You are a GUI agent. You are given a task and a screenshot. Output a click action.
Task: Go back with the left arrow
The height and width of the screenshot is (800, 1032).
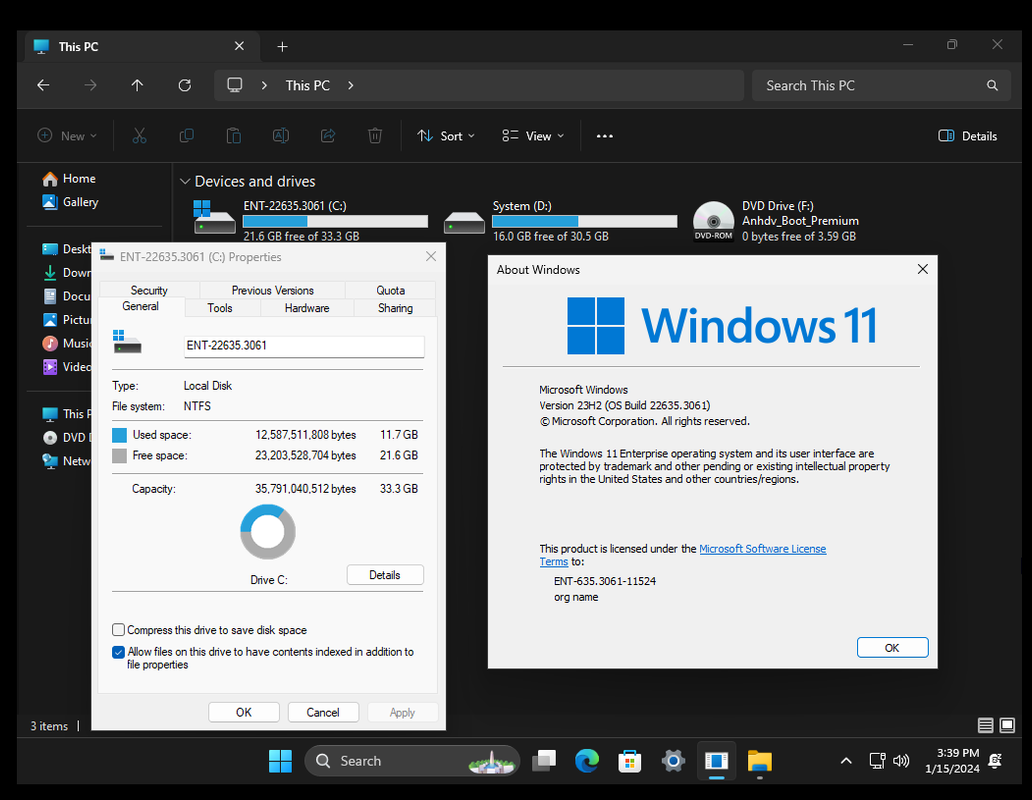click(x=43, y=86)
